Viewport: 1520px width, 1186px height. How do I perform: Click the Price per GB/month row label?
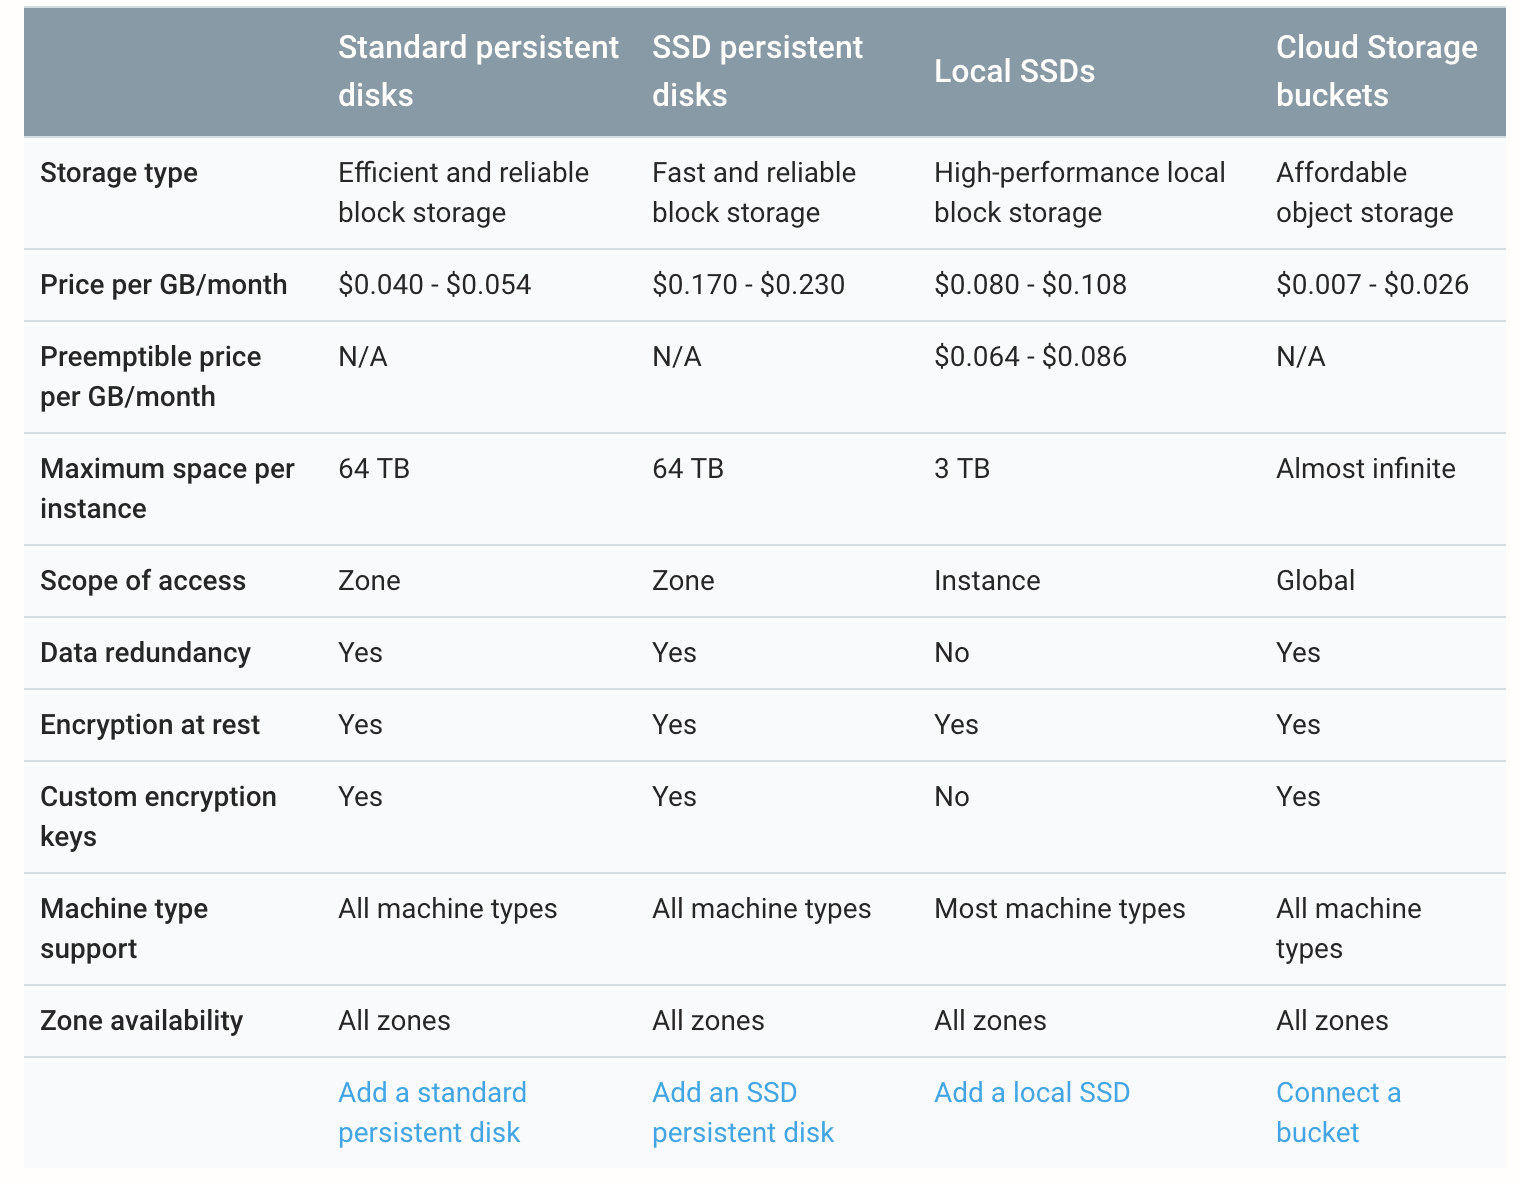(164, 285)
